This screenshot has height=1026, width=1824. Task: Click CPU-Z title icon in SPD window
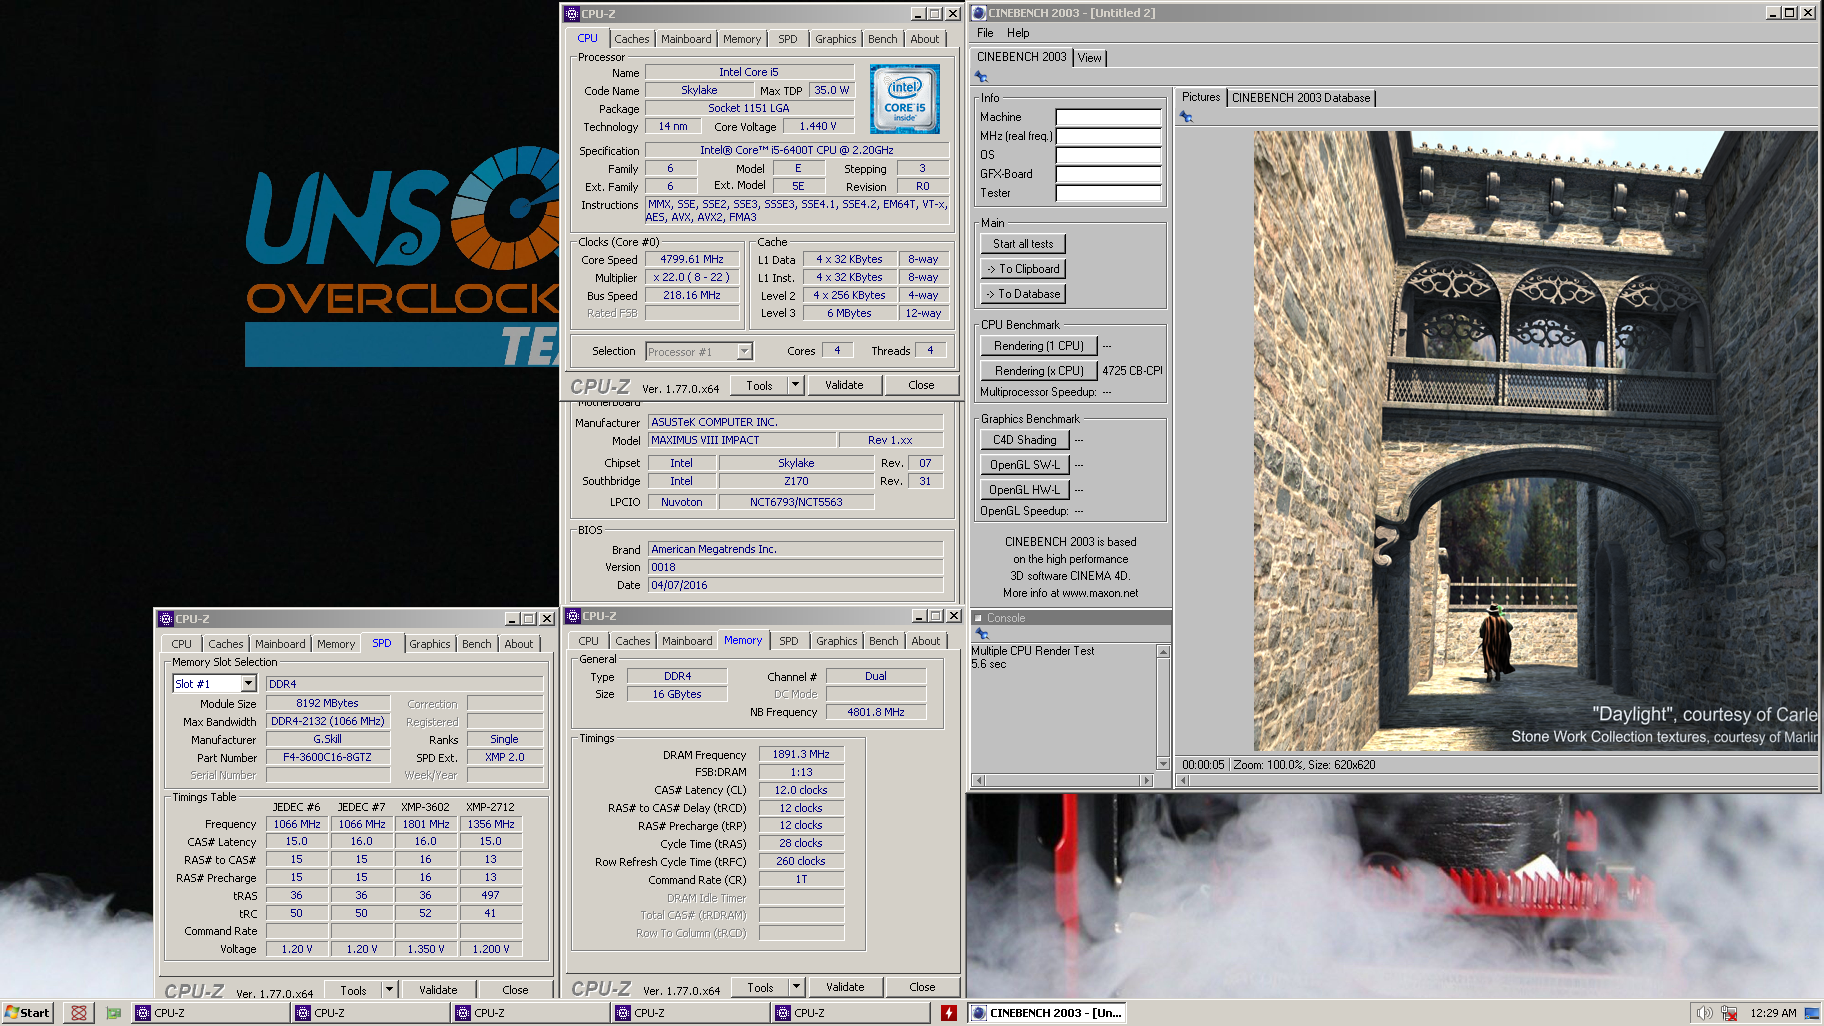[166, 619]
